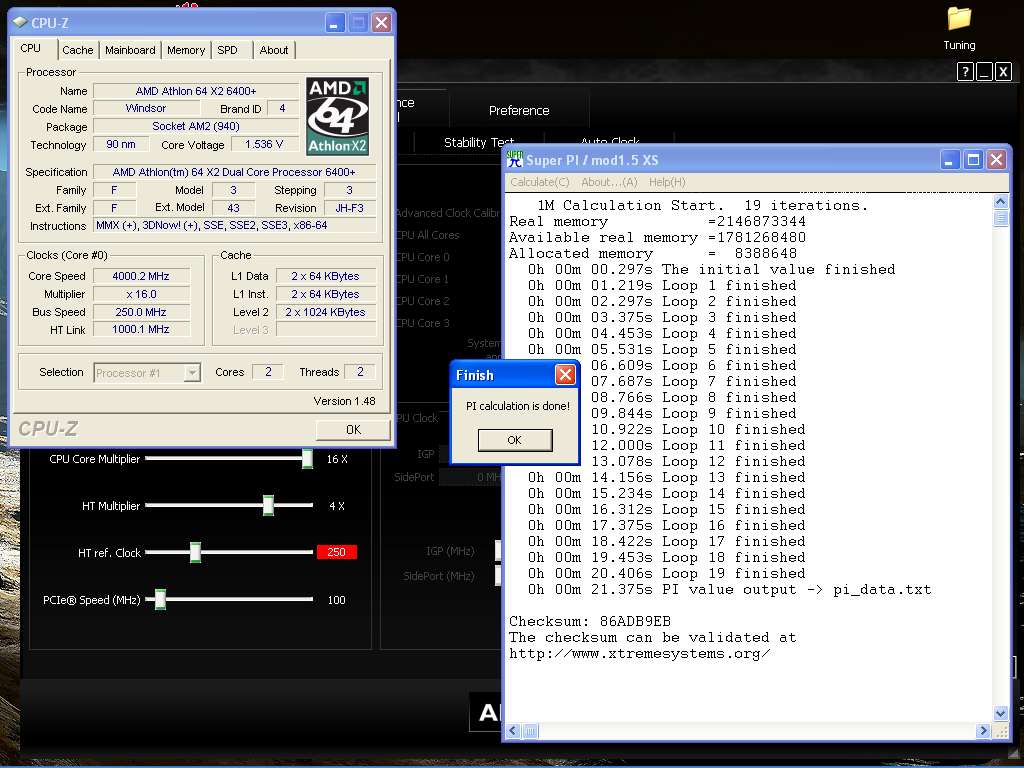The height and width of the screenshot is (768, 1024).
Task: Maximize the Super PI window
Action: tap(973, 159)
